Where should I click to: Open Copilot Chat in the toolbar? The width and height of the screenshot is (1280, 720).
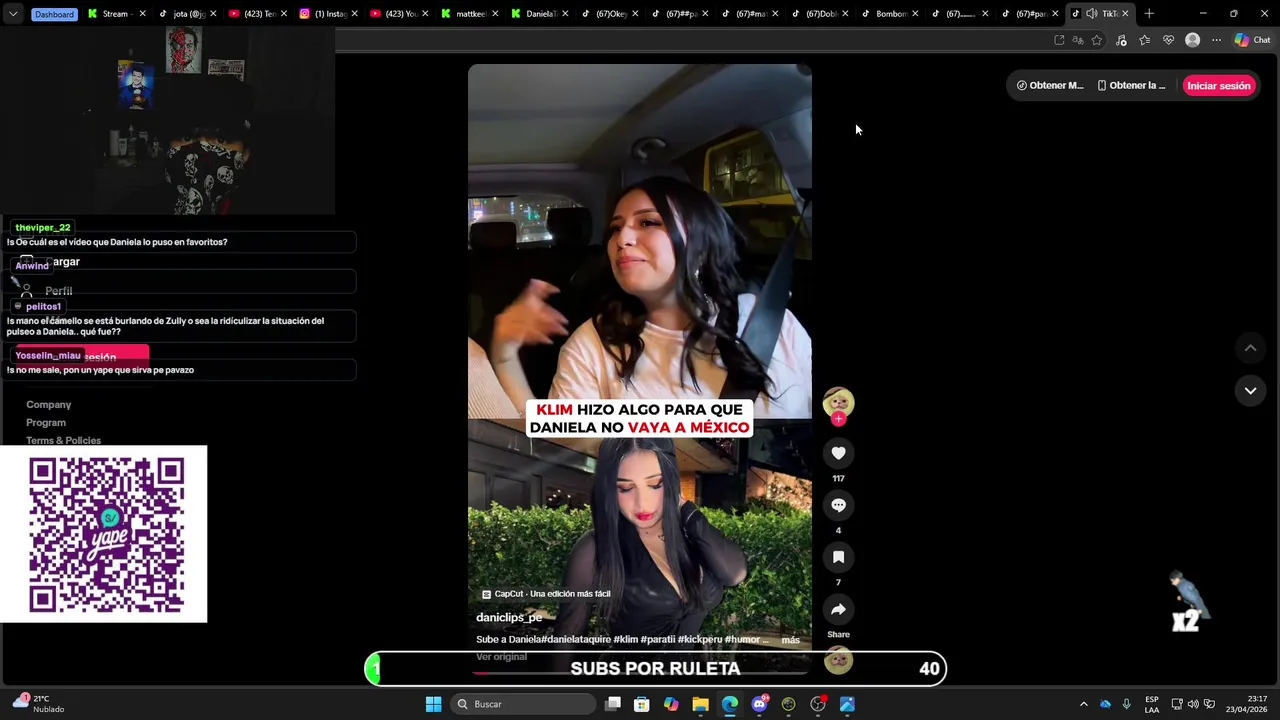pos(1252,40)
